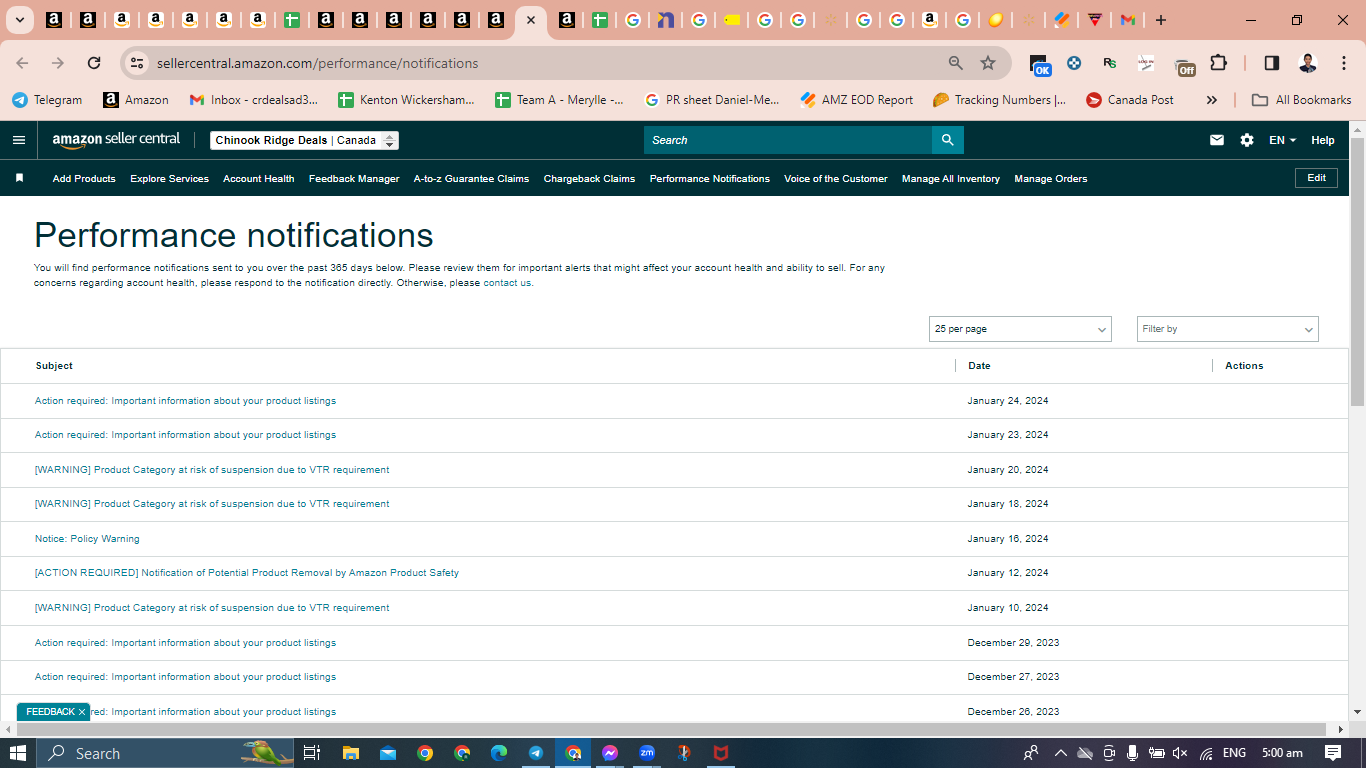Open the Mail app from the taskbar

click(387, 753)
